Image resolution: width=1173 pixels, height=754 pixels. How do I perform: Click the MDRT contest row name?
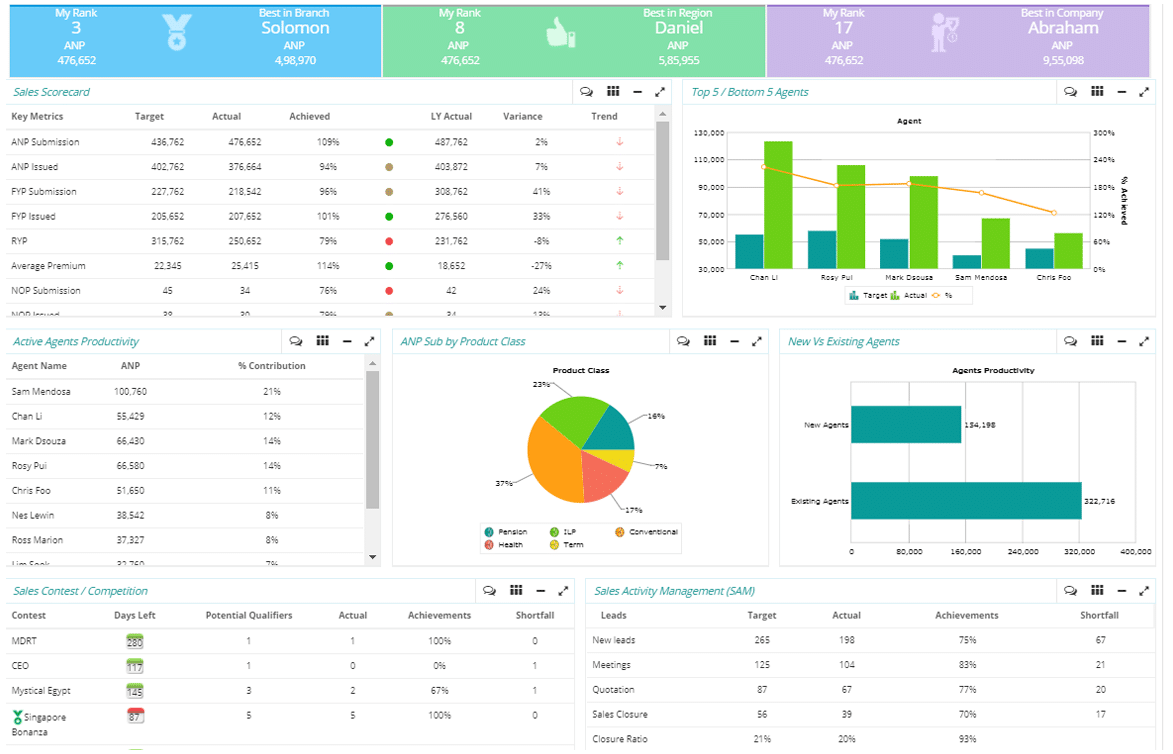pos(24,641)
